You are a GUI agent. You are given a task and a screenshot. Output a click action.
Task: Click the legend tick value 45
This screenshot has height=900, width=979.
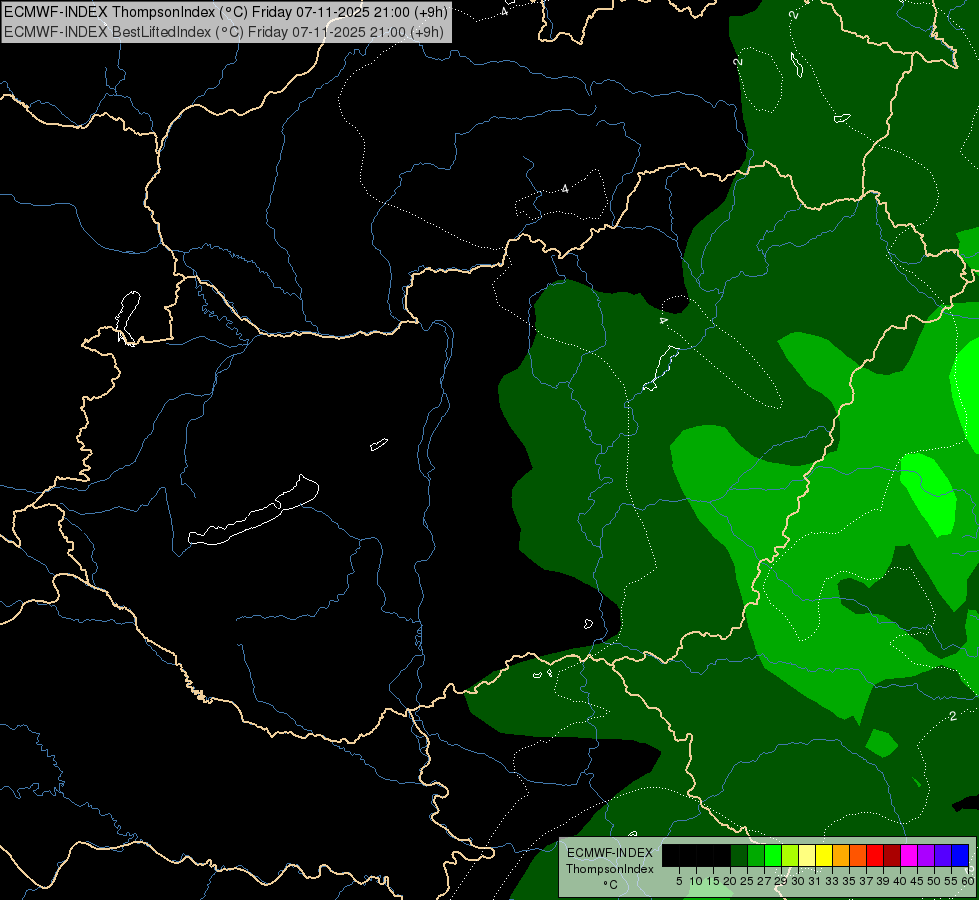point(917,881)
